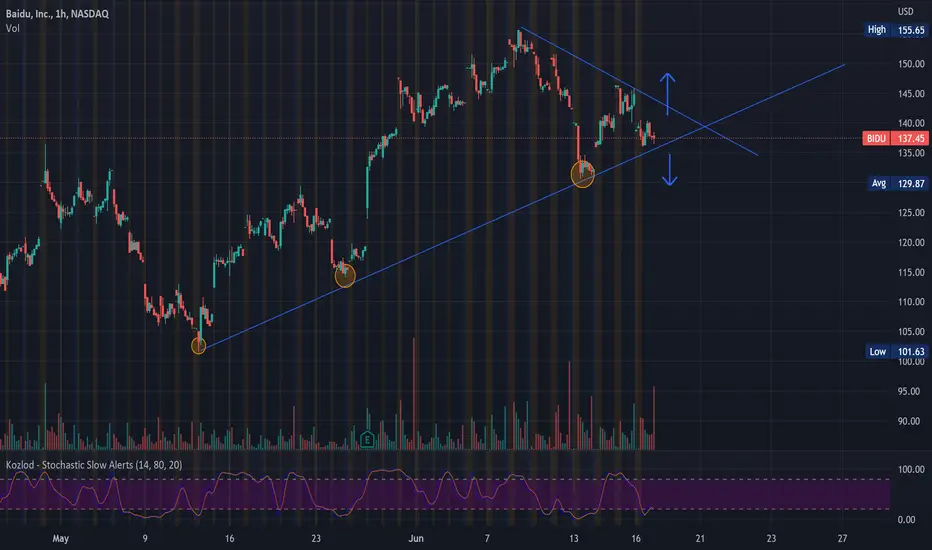This screenshot has width=932, height=550.
Task: Click the BIDU price tag 137.45
Action: coord(895,139)
